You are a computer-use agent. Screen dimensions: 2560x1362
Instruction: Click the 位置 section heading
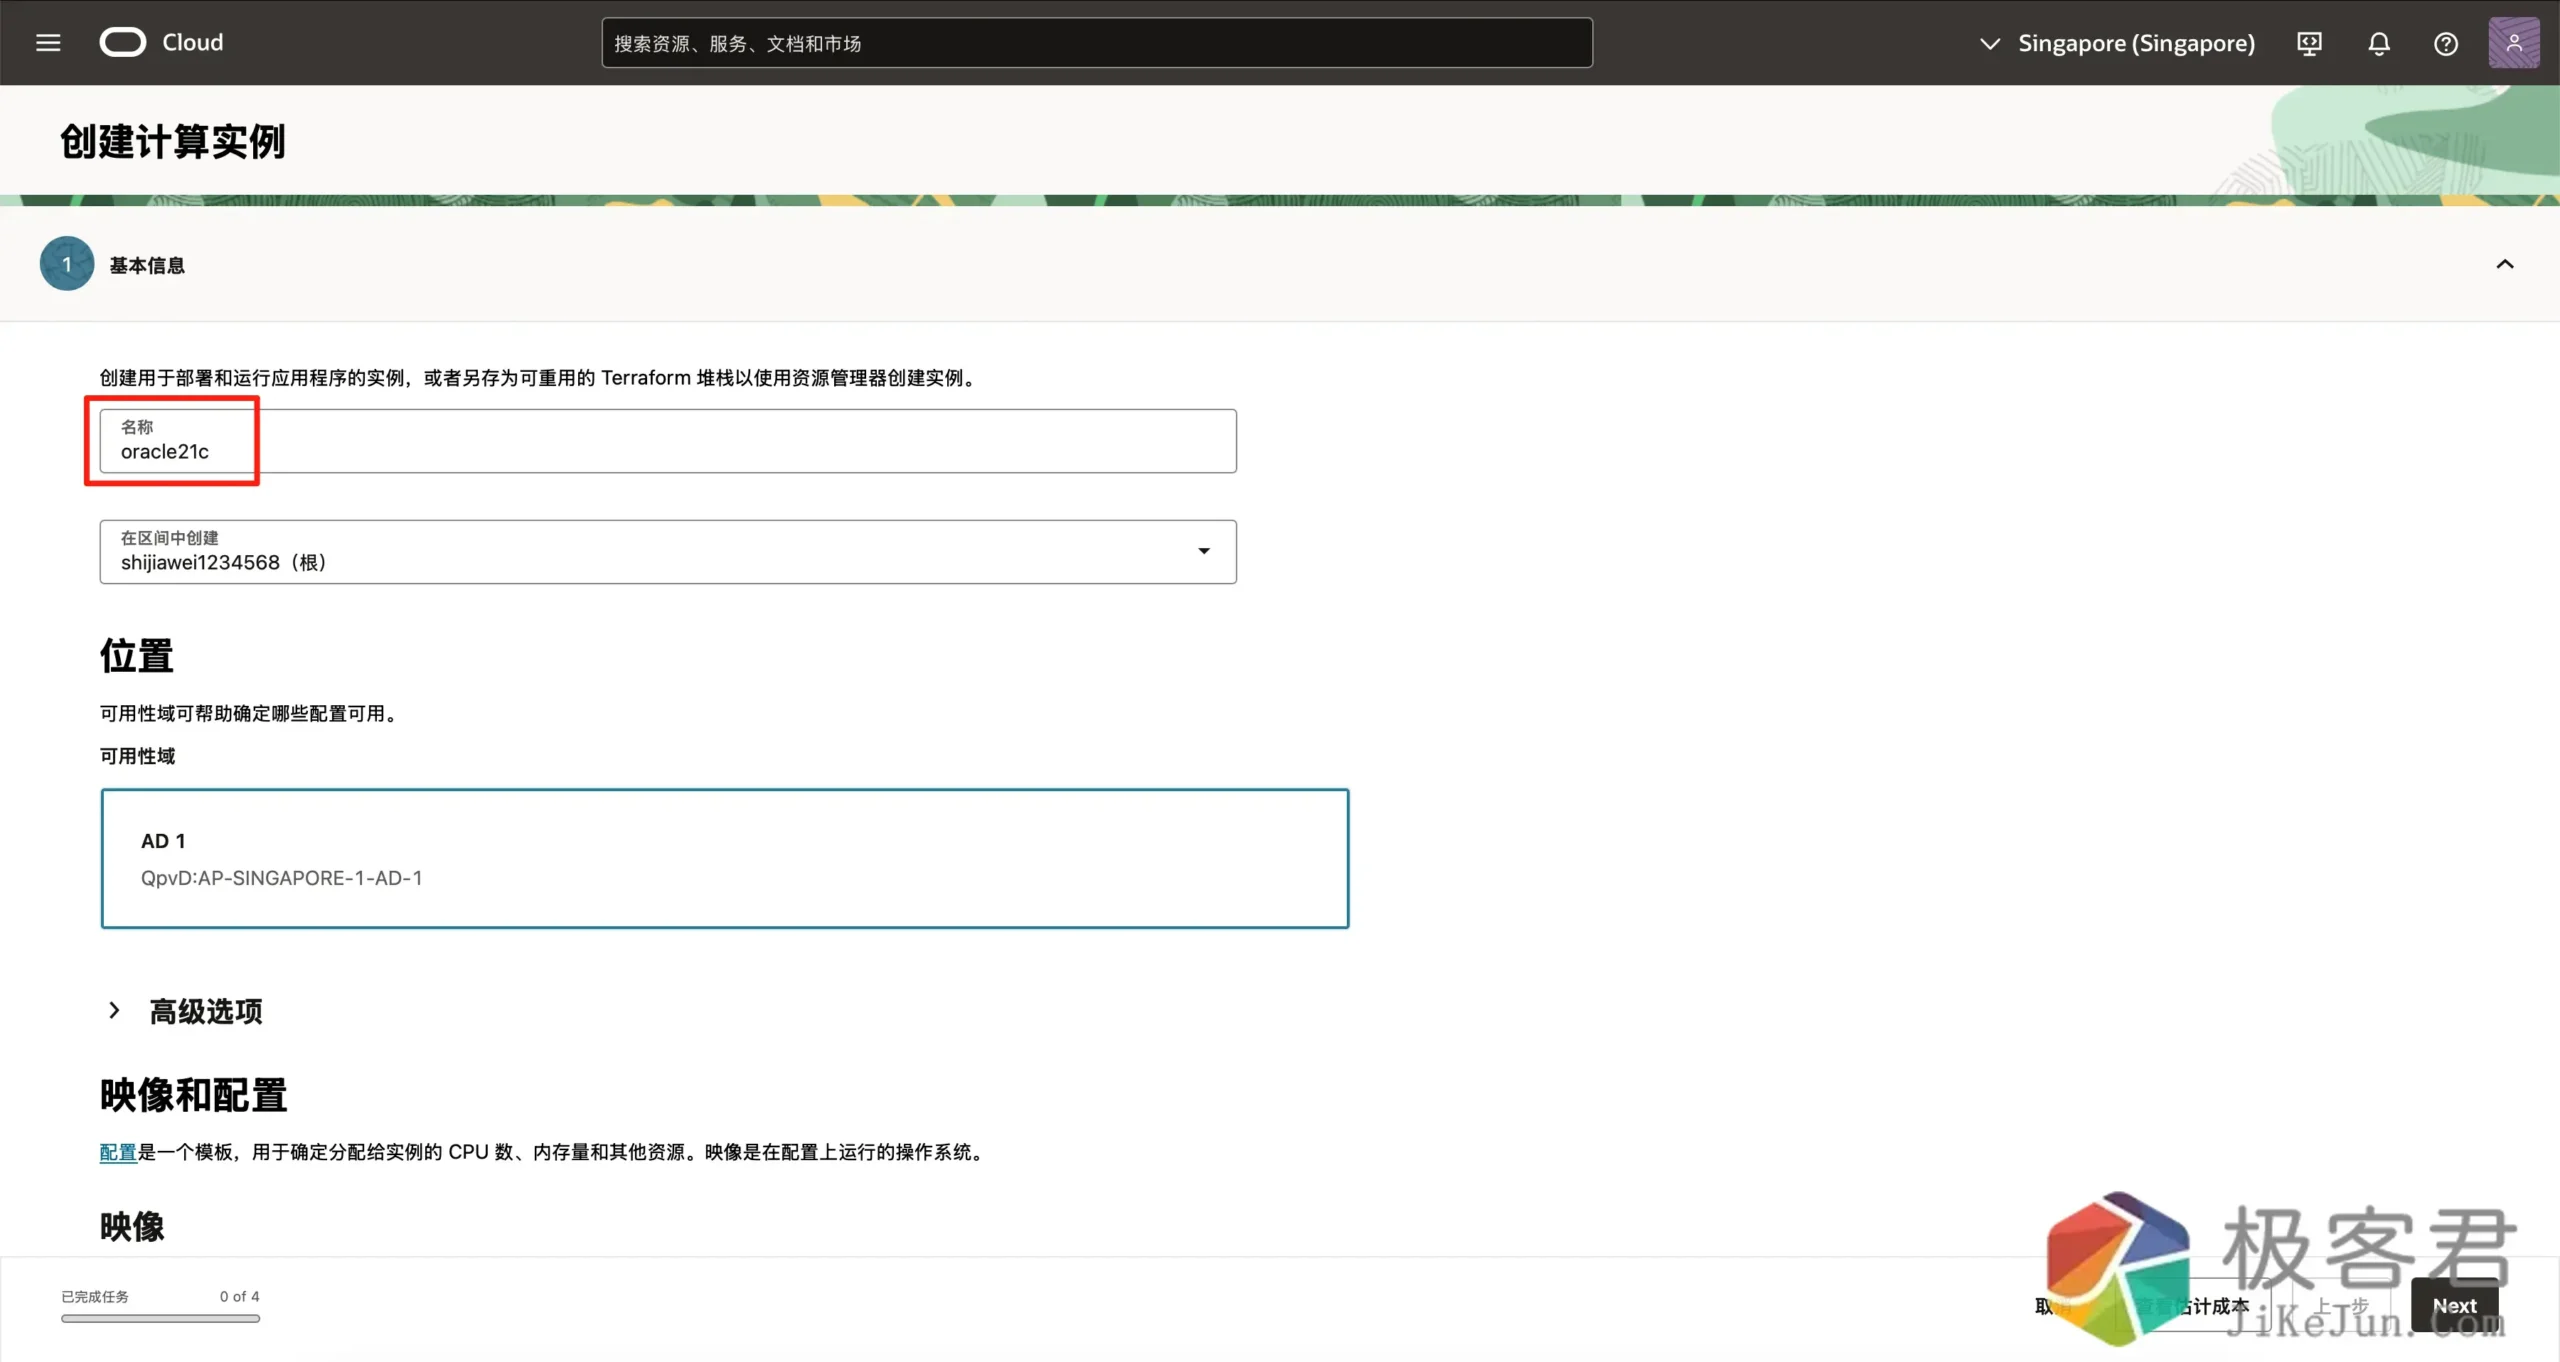[137, 656]
